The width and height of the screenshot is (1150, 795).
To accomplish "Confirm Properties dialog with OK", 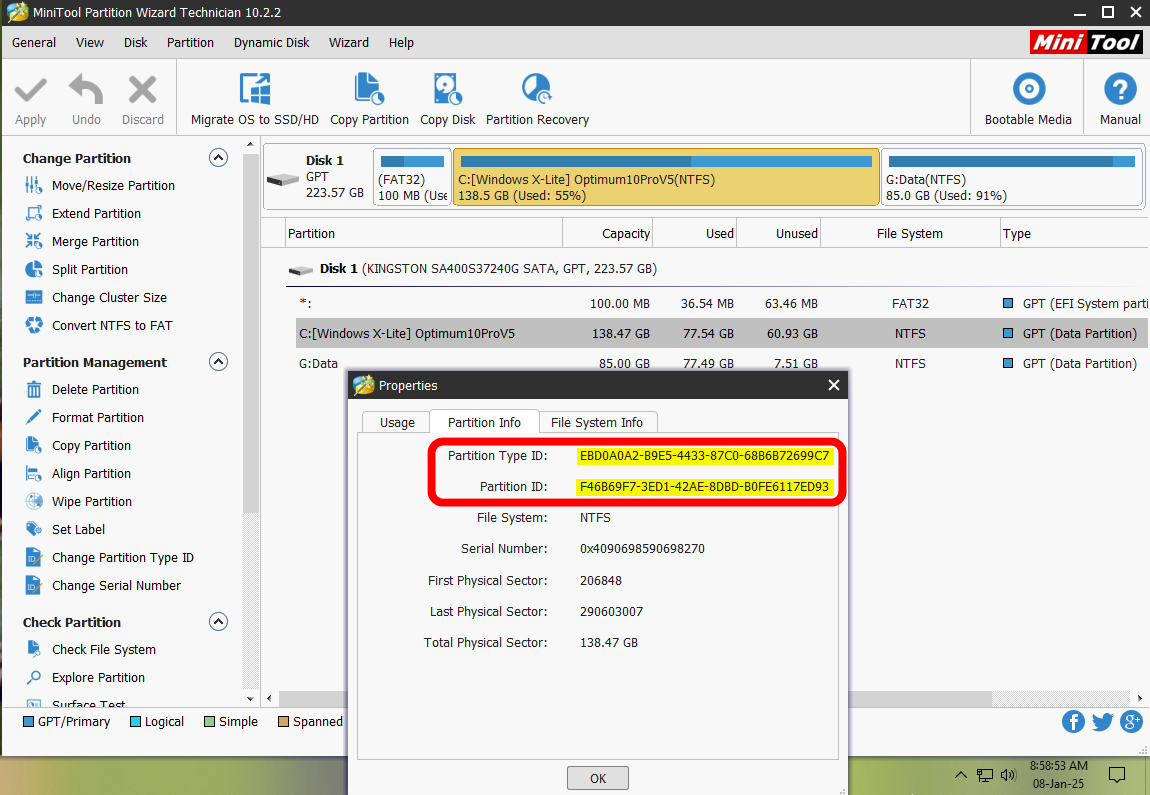I will [x=598, y=778].
